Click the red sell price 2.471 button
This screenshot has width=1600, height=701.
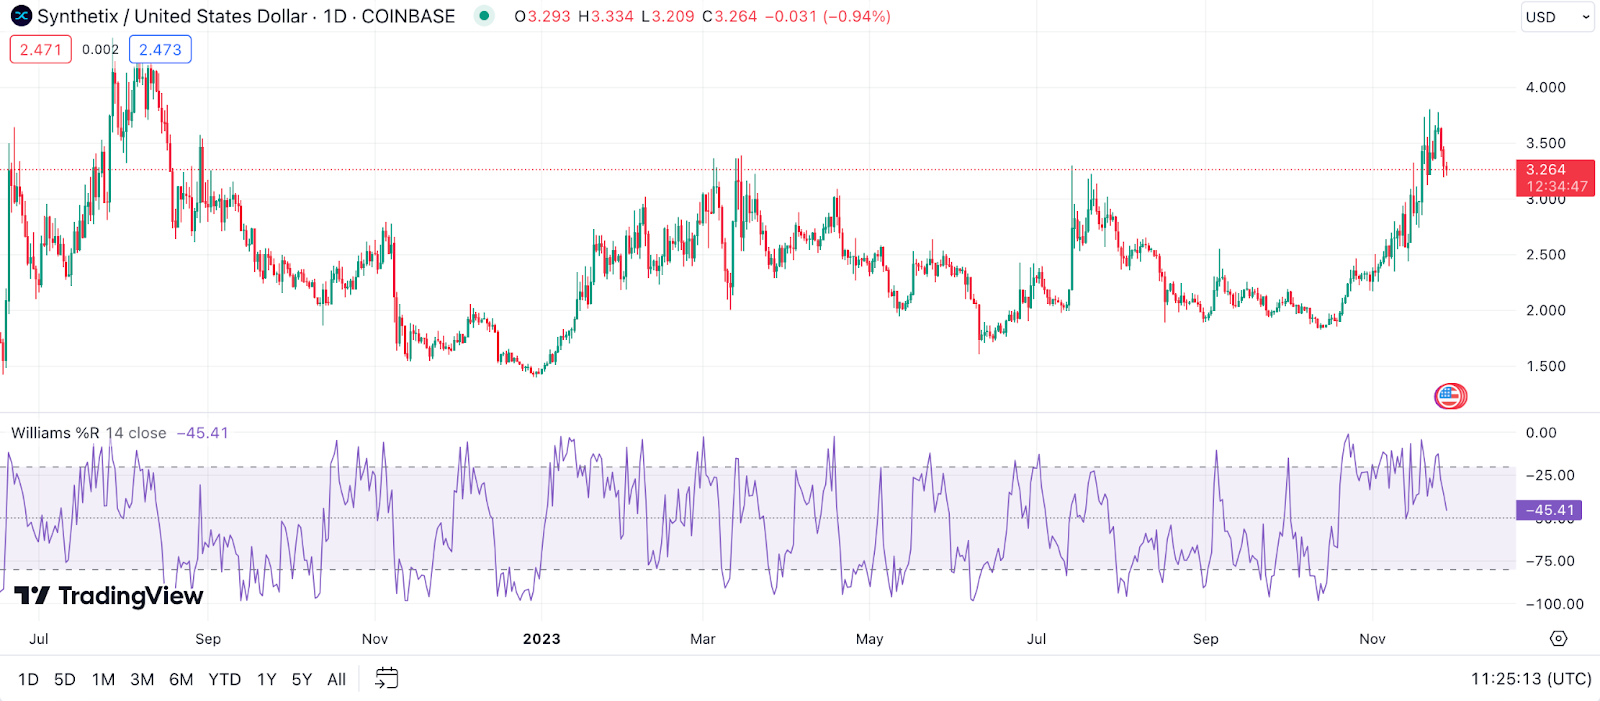pyautogui.click(x=41, y=49)
